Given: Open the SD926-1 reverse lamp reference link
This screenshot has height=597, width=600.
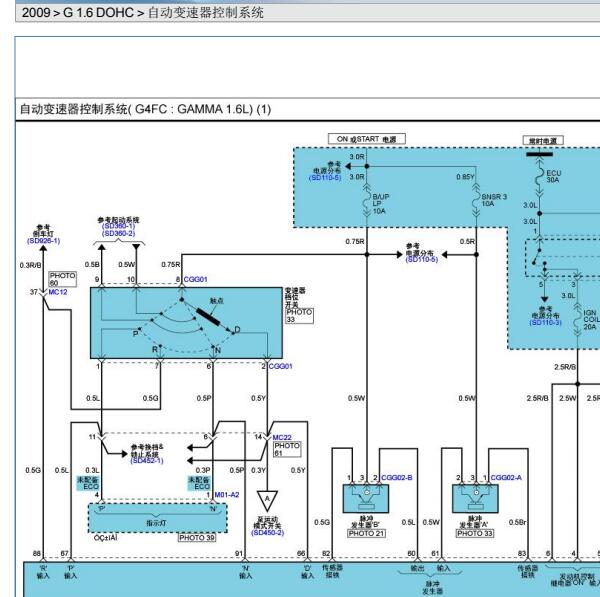Looking at the screenshot, I should [x=43, y=241].
